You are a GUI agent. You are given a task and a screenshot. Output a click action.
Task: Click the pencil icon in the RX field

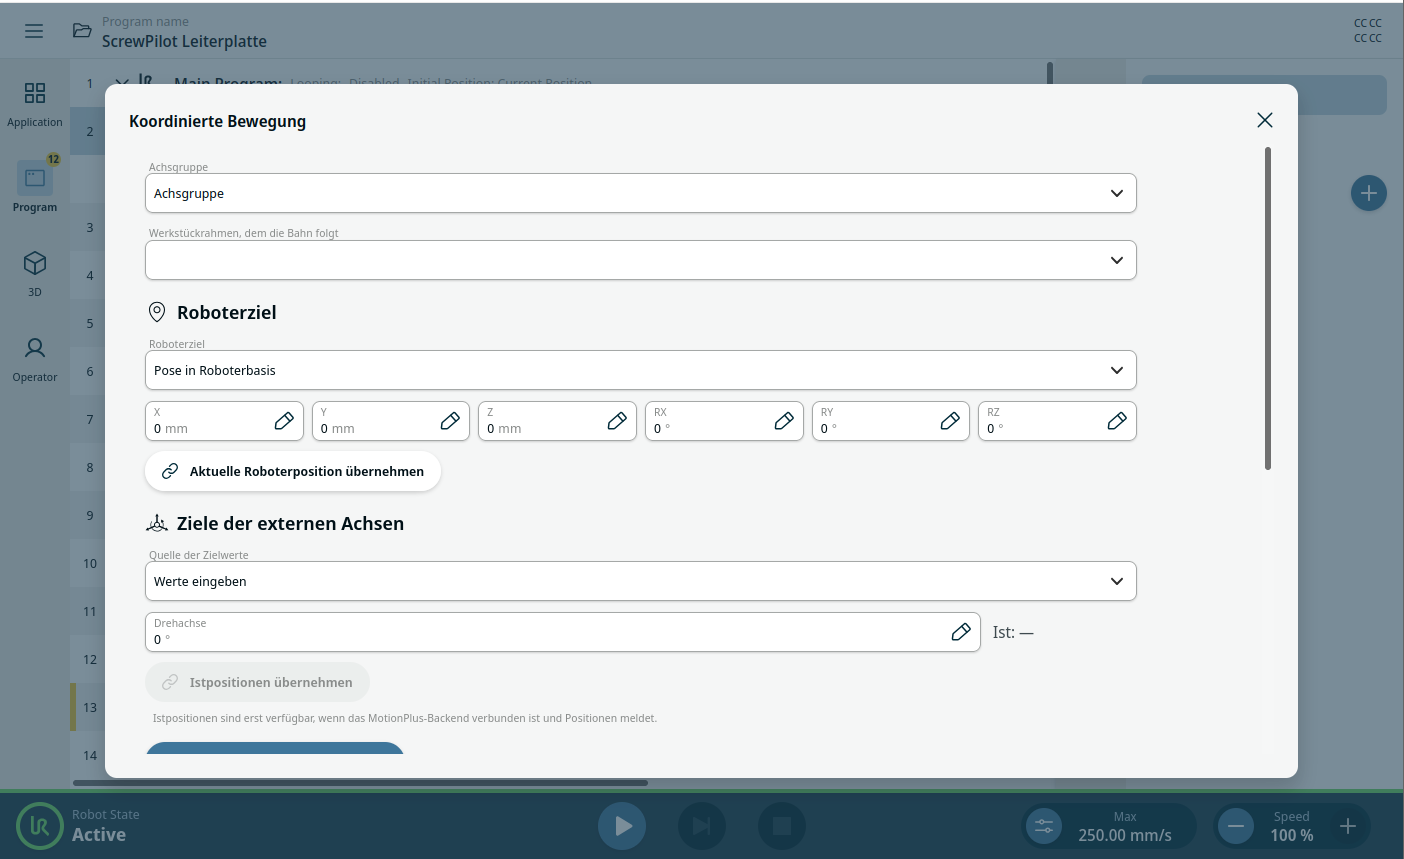pos(784,421)
